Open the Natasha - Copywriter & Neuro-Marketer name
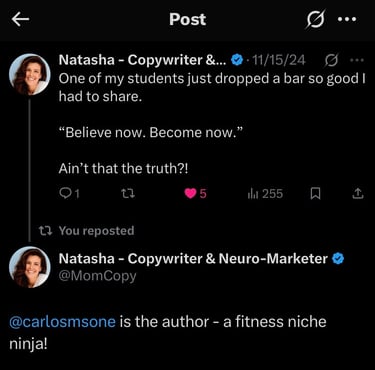375x370 pixels. click(193, 259)
